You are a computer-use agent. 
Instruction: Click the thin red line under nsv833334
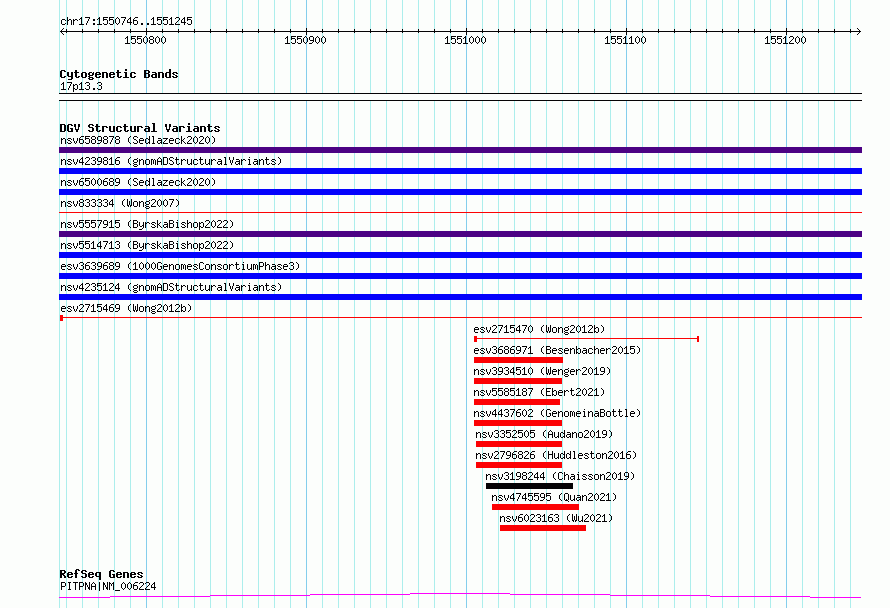pyautogui.click(x=460, y=213)
